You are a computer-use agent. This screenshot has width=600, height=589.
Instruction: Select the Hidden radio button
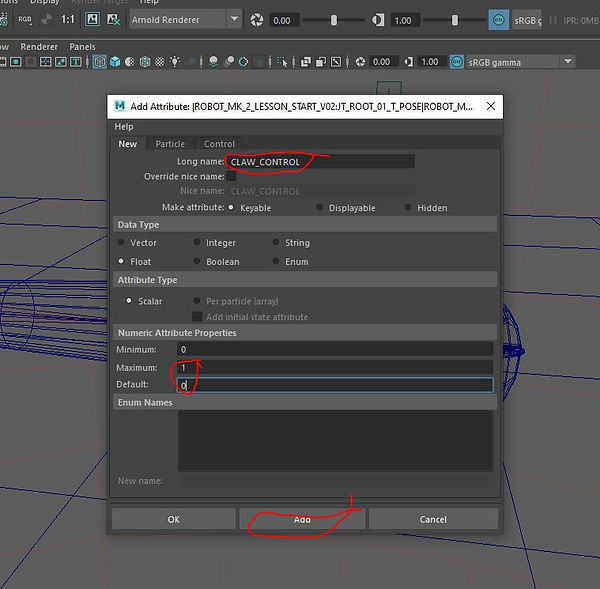click(408, 207)
